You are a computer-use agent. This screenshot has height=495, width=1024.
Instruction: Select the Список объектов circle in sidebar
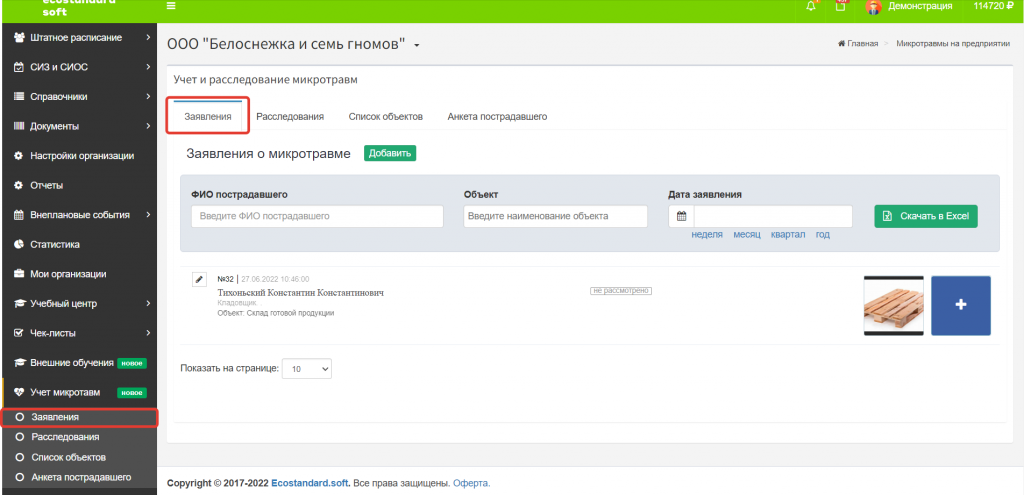click(x=20, y=457)
